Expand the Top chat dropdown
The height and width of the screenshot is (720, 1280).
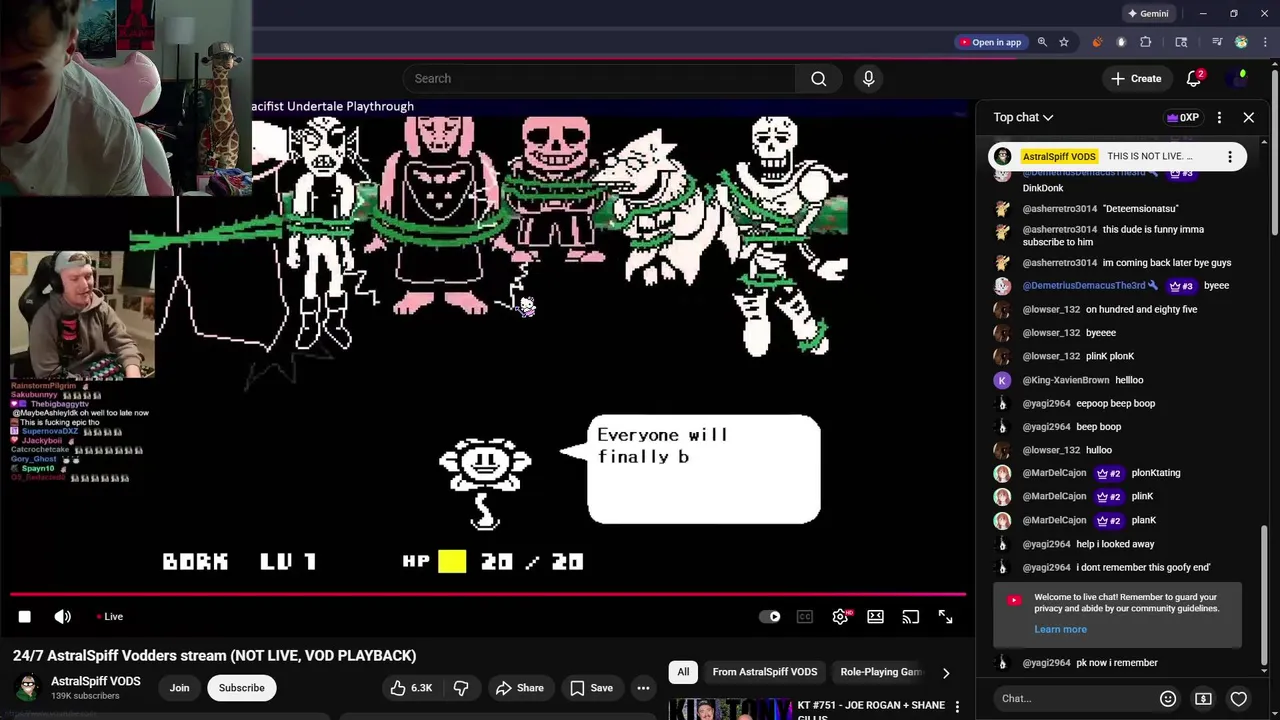tap(1023, 117)
